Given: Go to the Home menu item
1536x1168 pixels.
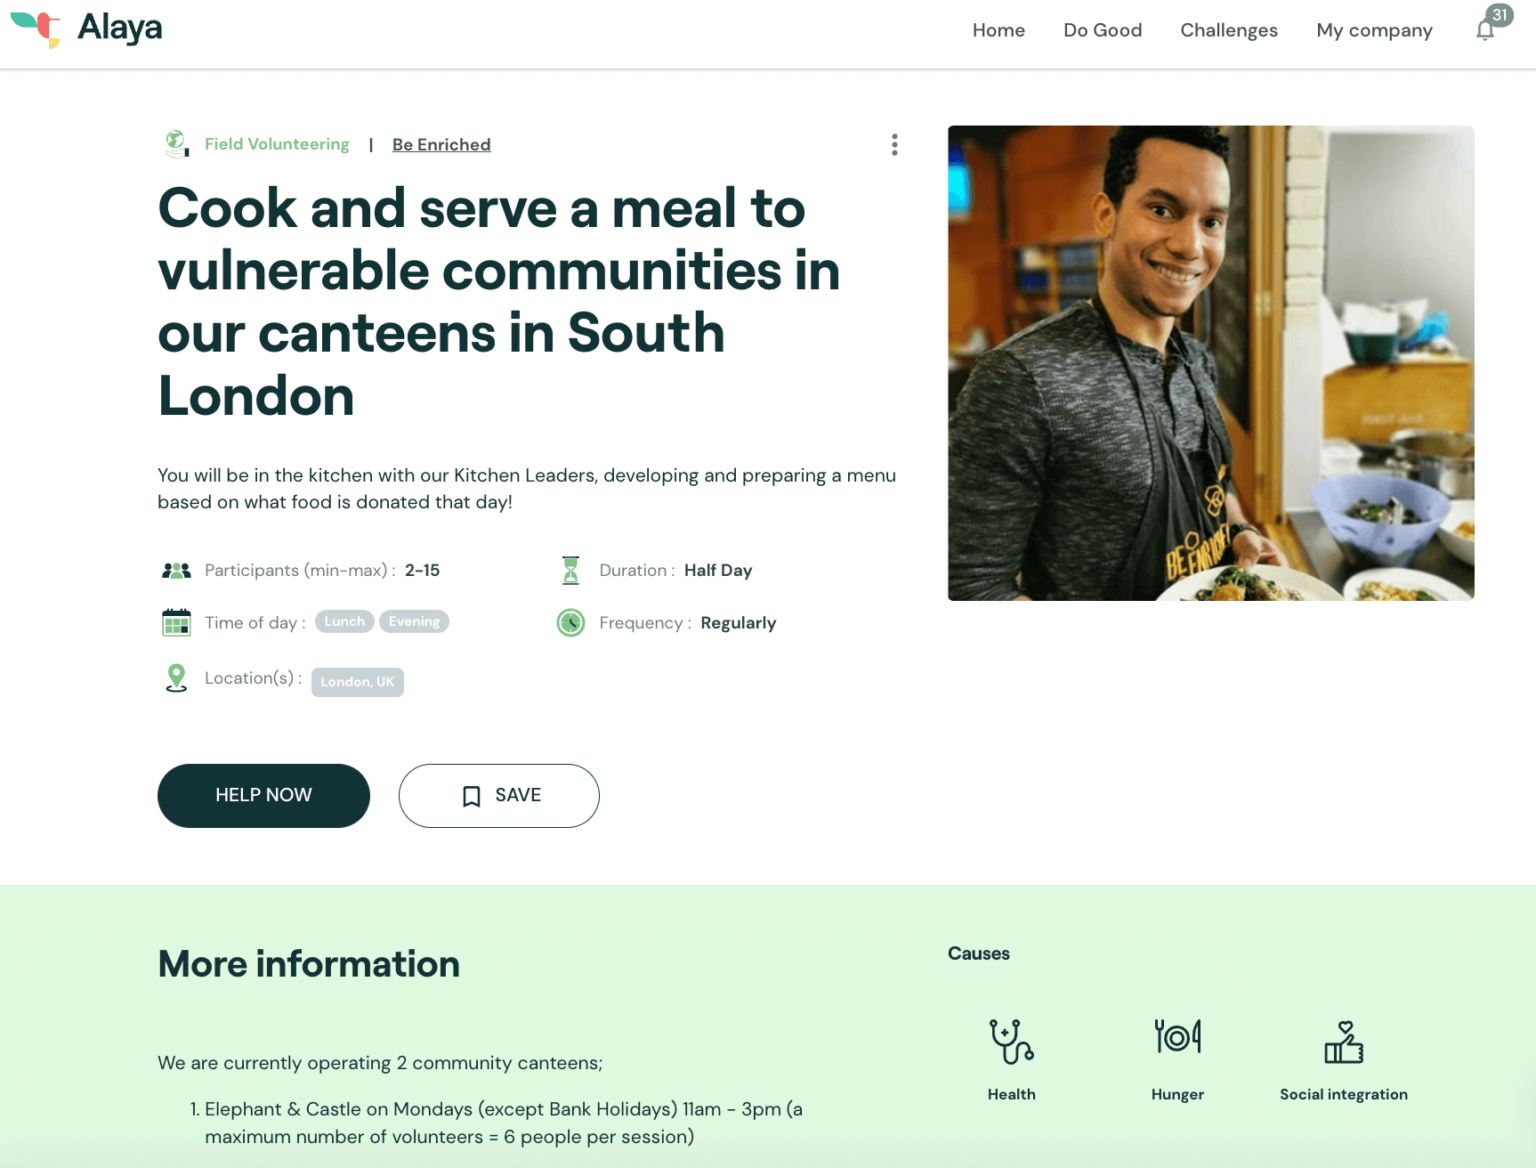Looking at the screenshot, I should click(998, 30).
